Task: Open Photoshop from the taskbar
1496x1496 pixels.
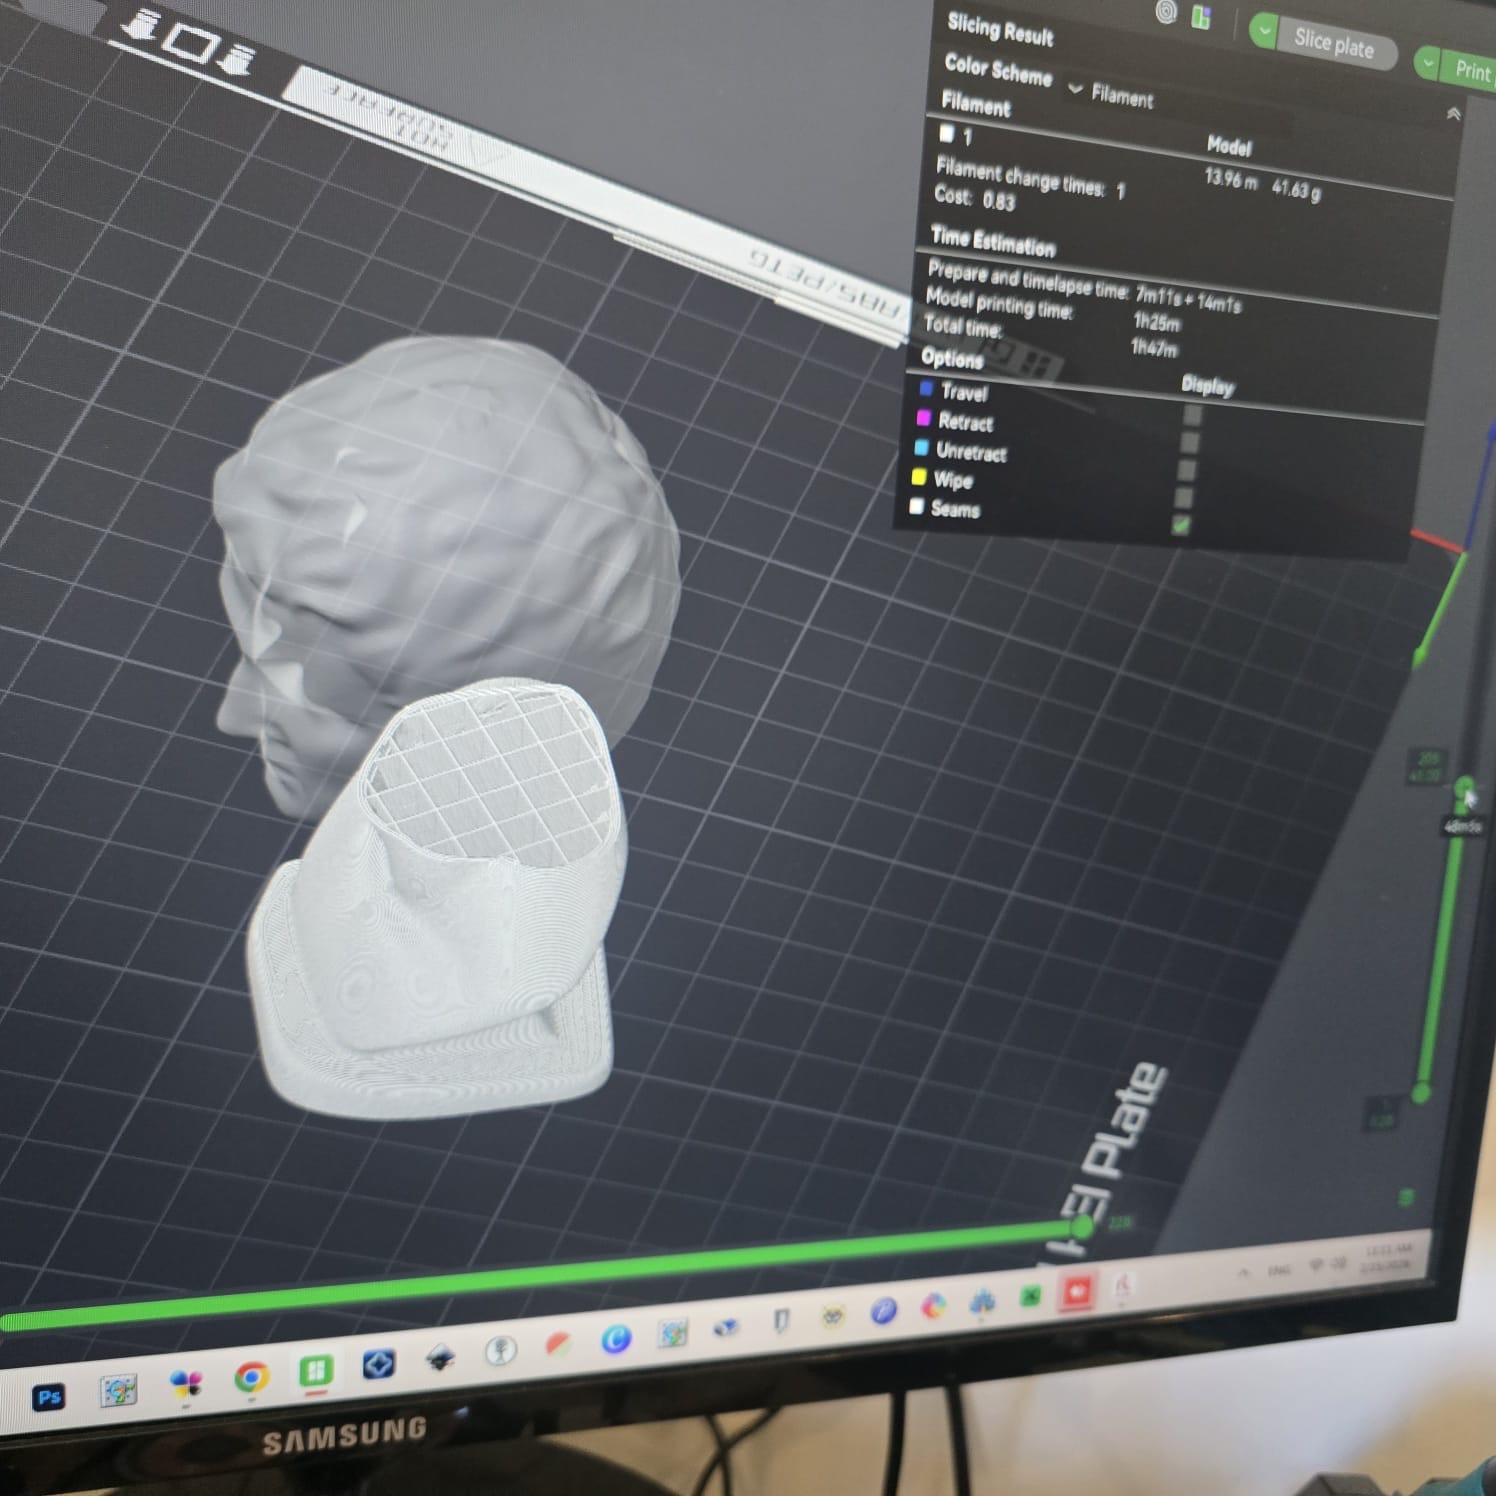Action: [49, 1396]
